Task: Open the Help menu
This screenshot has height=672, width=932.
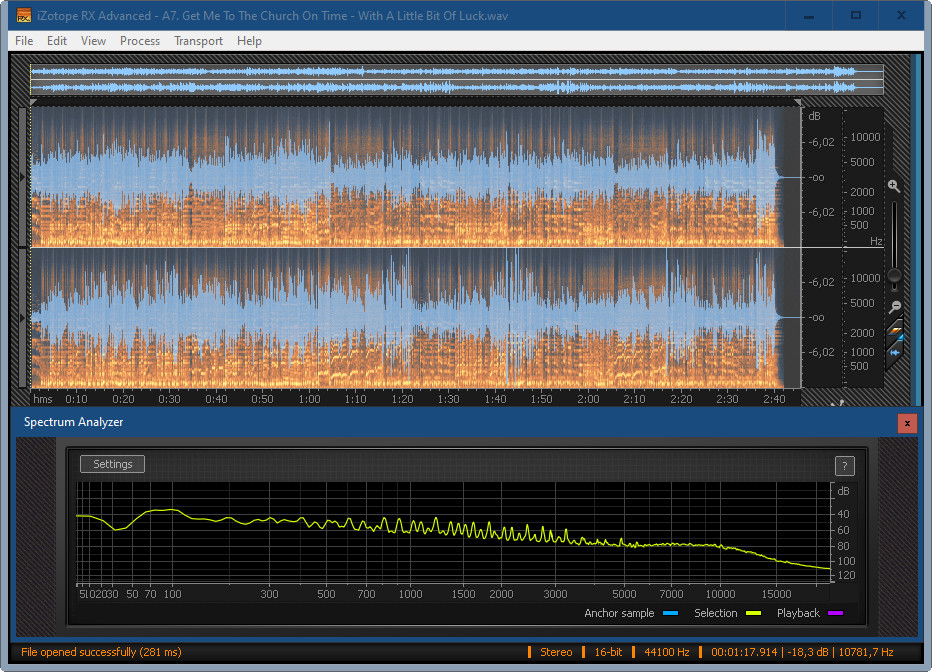Action: point(249,41)
